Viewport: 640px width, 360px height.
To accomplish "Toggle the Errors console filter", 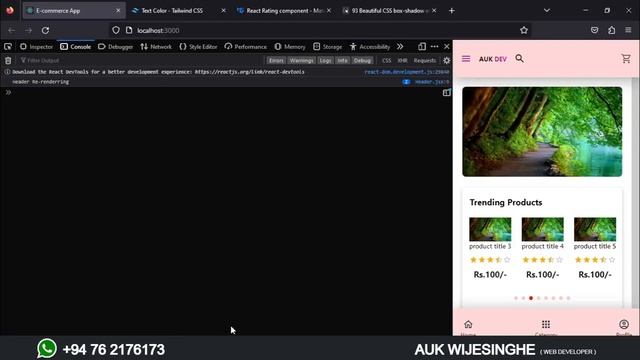I will point(276,60).
